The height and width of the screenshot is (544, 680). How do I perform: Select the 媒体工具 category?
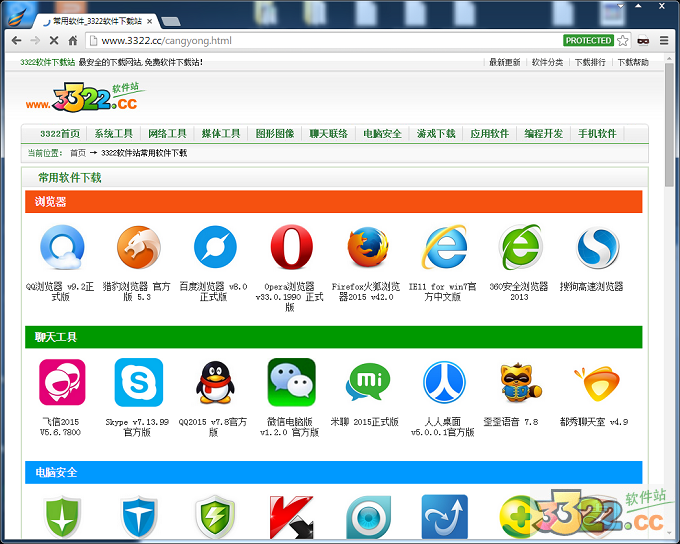pyautogui.click(x=221, y=134)
